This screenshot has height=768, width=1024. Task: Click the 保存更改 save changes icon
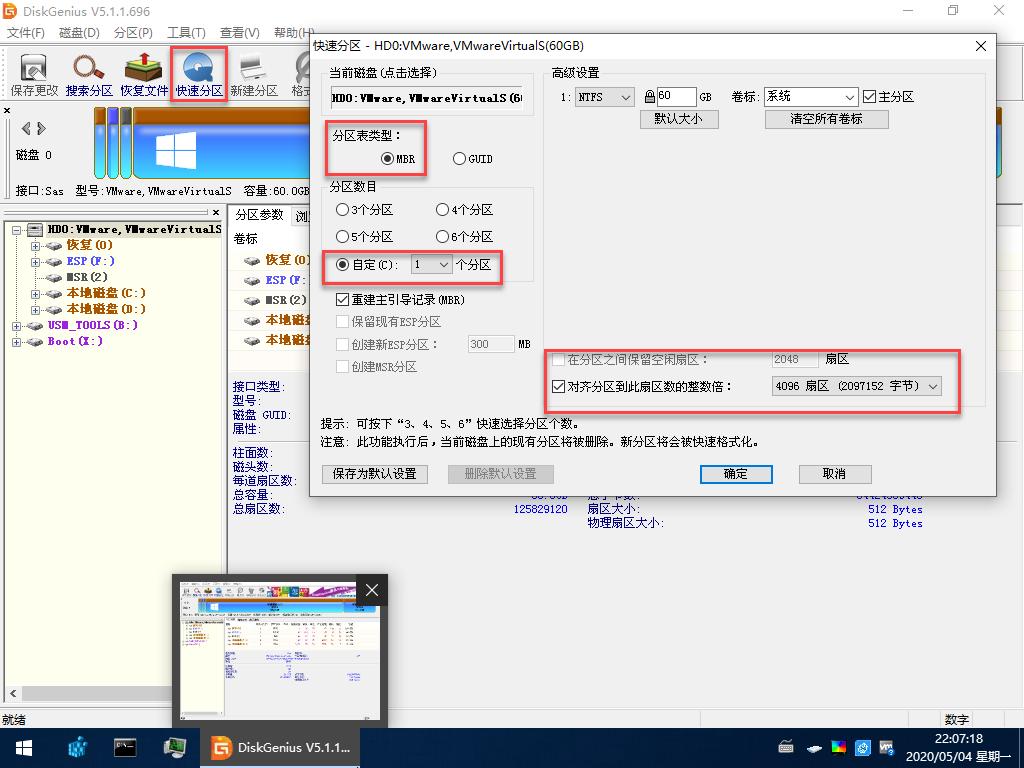click(33, 72)
